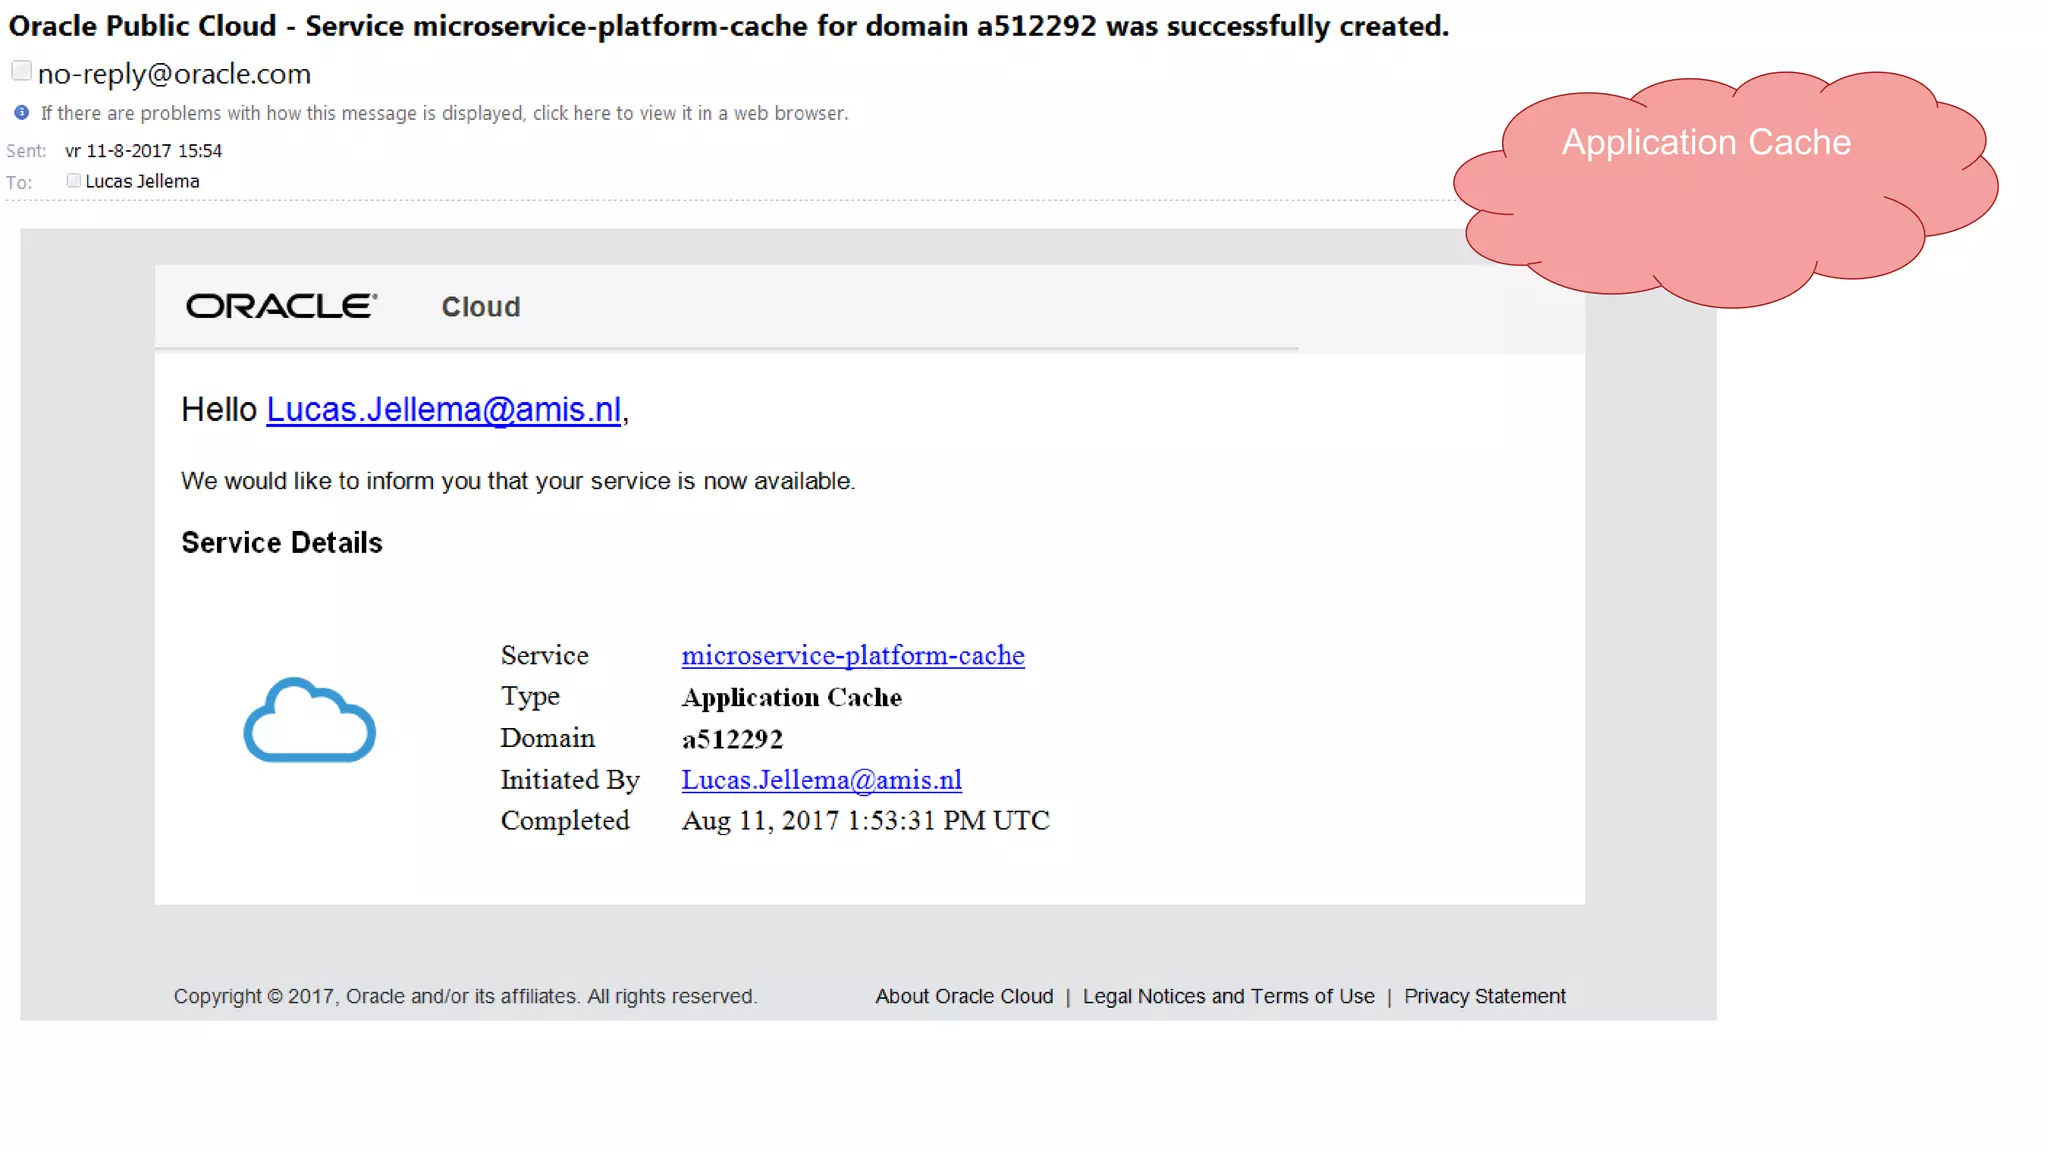This screenshot has height=1152, width=2048.
Task: Click the blue info icon in message bar
Action: tap(21, 113)
